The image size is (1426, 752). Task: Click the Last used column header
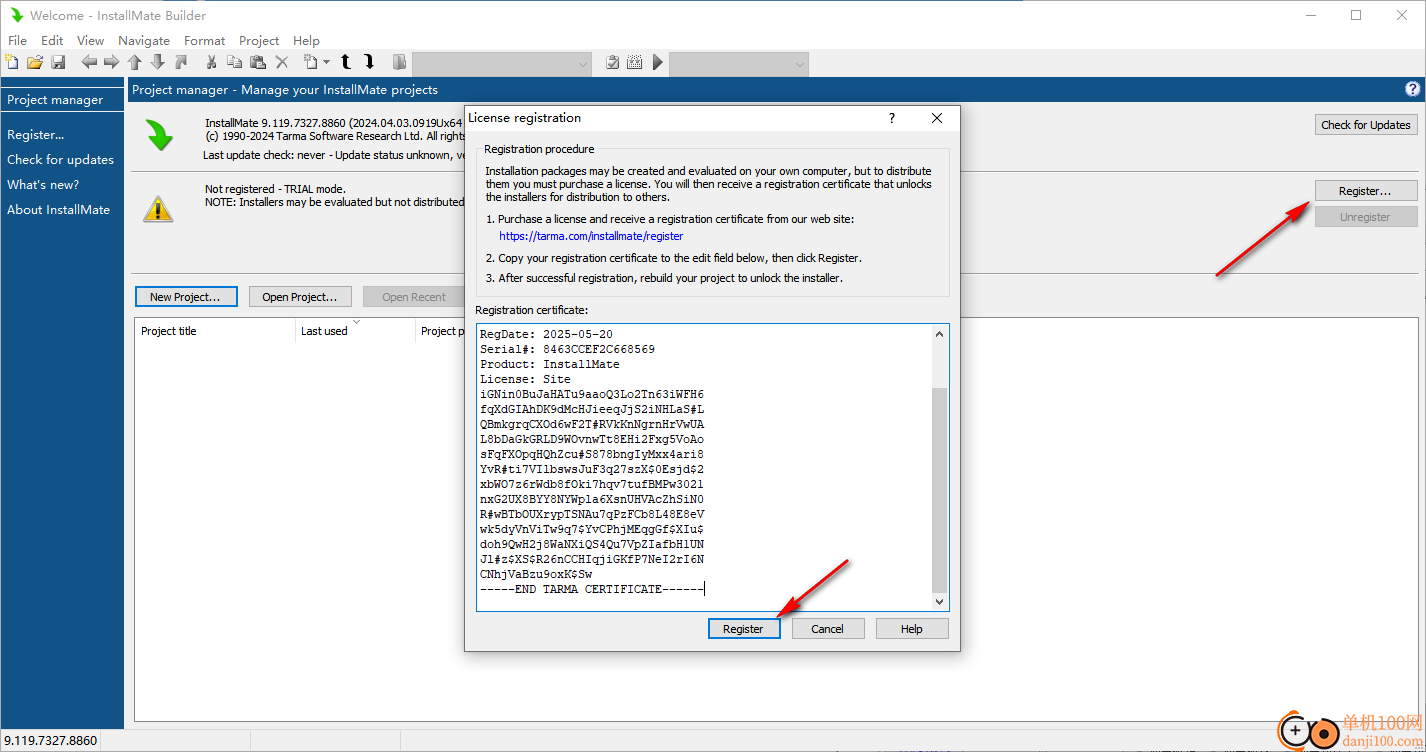tap(354, 331)
